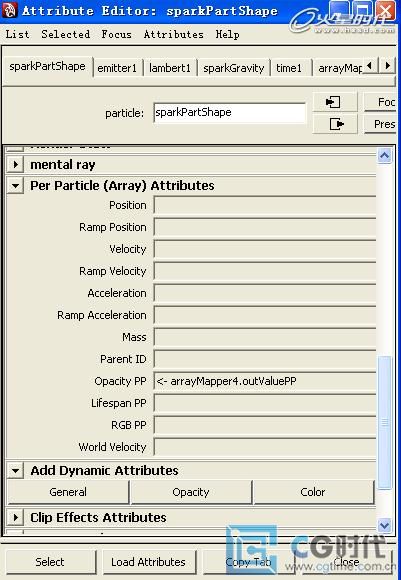Viewport: 401px width, 580px height.
Task: Click the Mass label
Action: (134, 337)
